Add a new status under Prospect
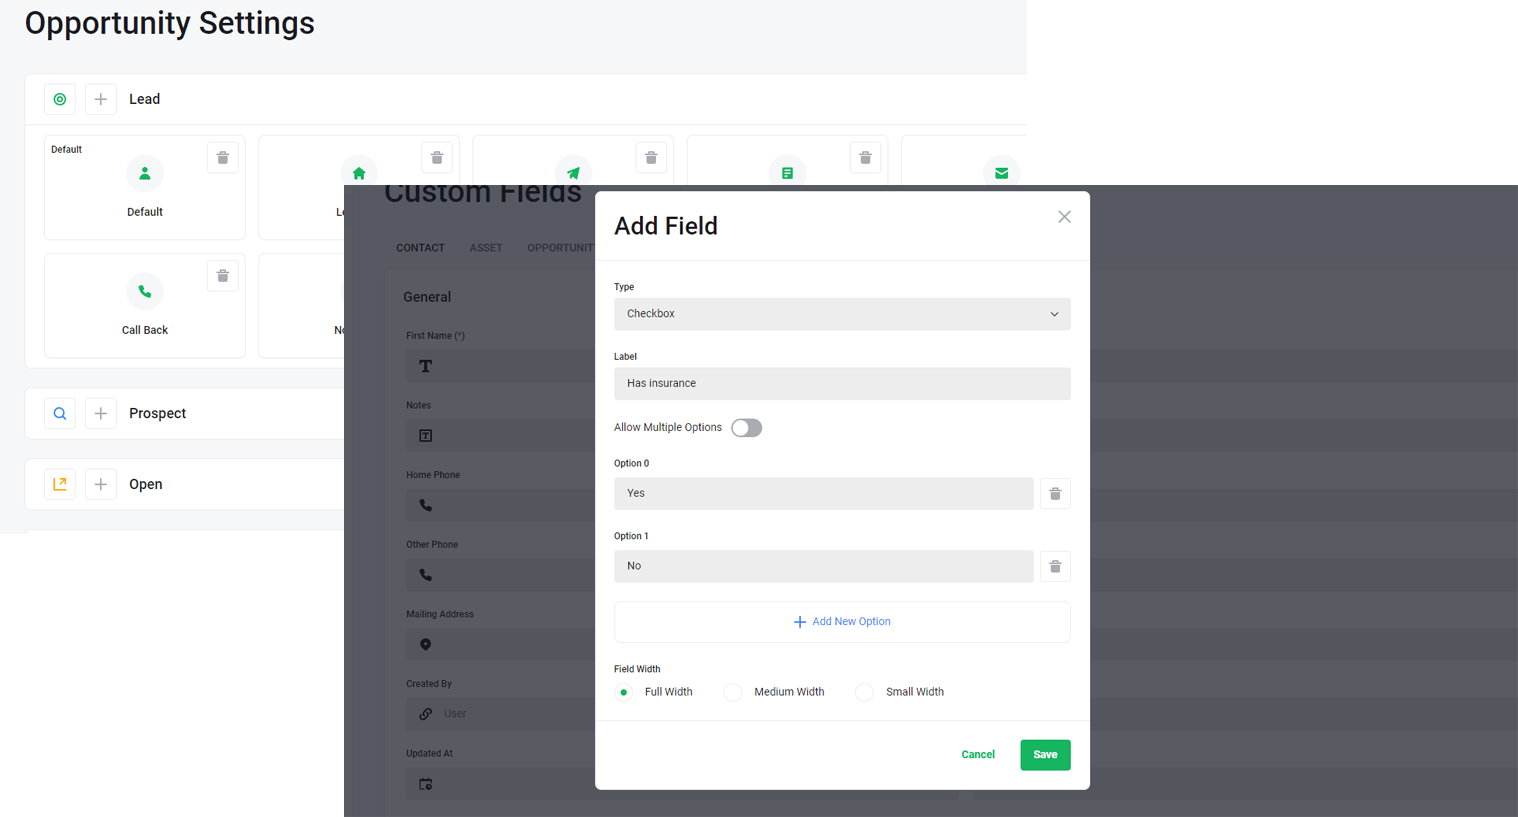1518x817 pixels. 101,413
